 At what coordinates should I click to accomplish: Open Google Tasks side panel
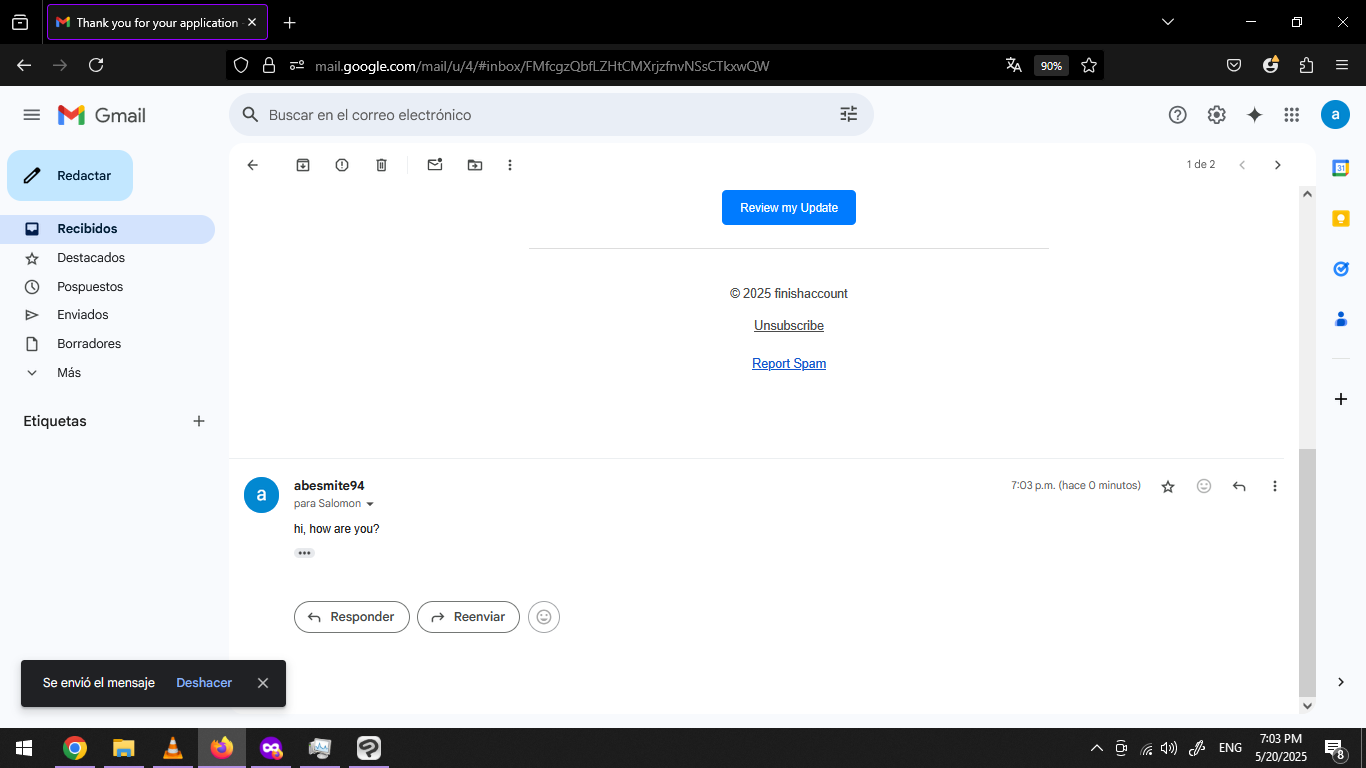(1341, 268)
